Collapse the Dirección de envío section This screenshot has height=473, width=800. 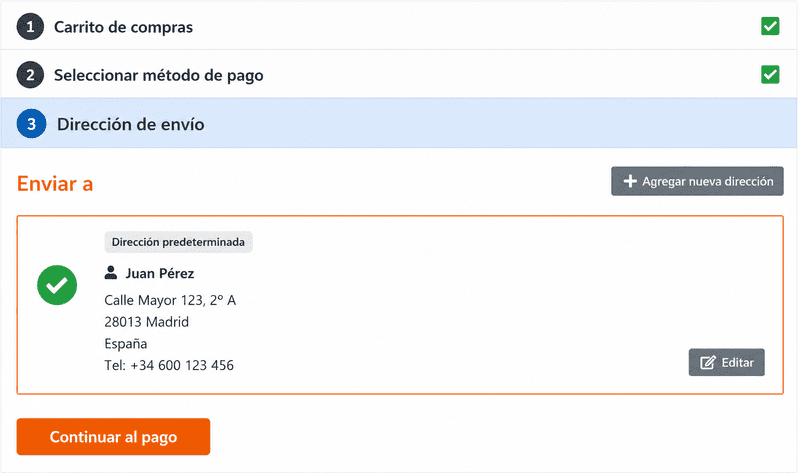[x=399, y=123]
